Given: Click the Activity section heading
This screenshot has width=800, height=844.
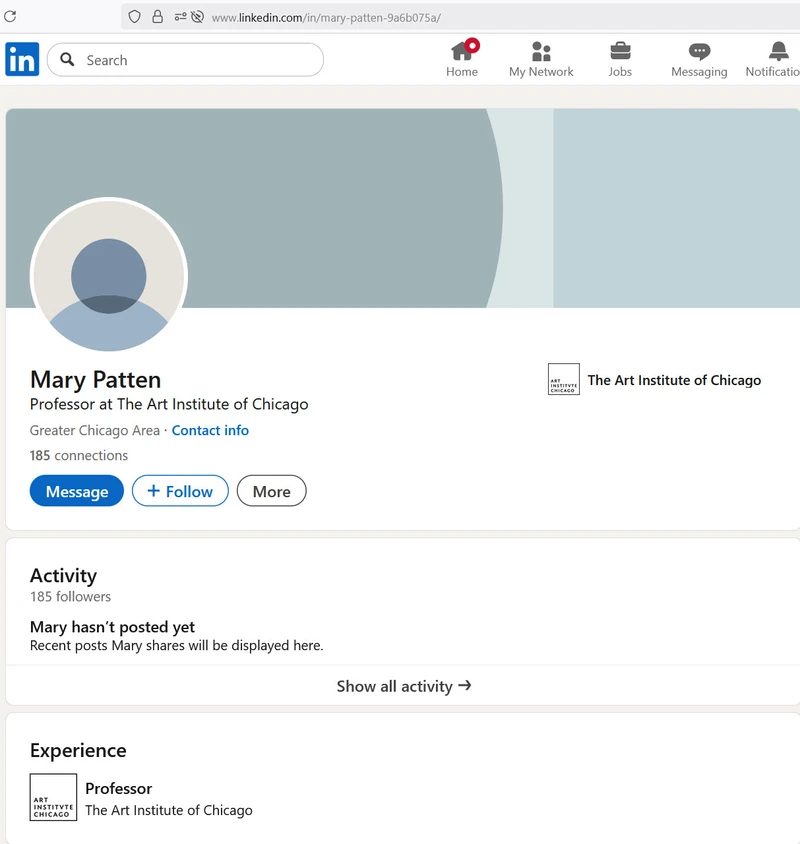Looking at the screenshot, I should 64,575.
